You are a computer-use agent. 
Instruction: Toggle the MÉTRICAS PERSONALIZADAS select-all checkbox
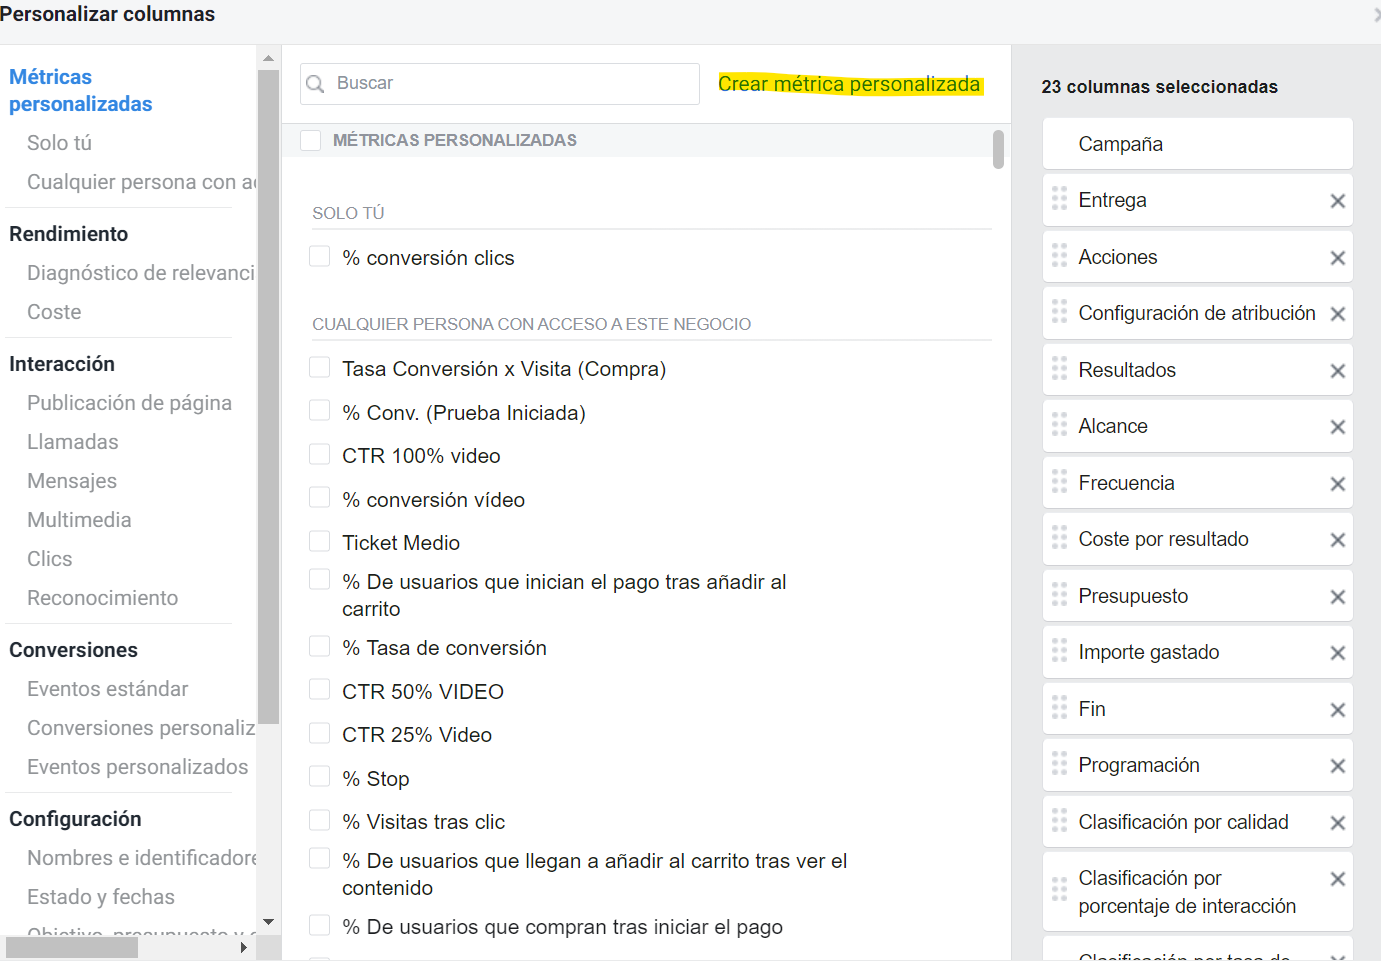pyautogui.click(x=310, y=140)
